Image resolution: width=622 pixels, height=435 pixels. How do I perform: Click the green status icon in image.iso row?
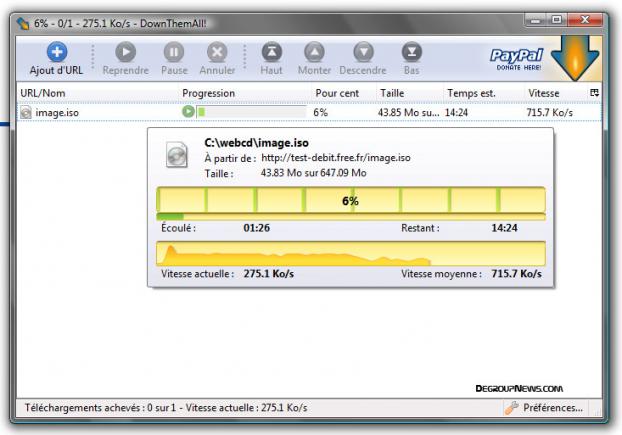coord(187,113)
